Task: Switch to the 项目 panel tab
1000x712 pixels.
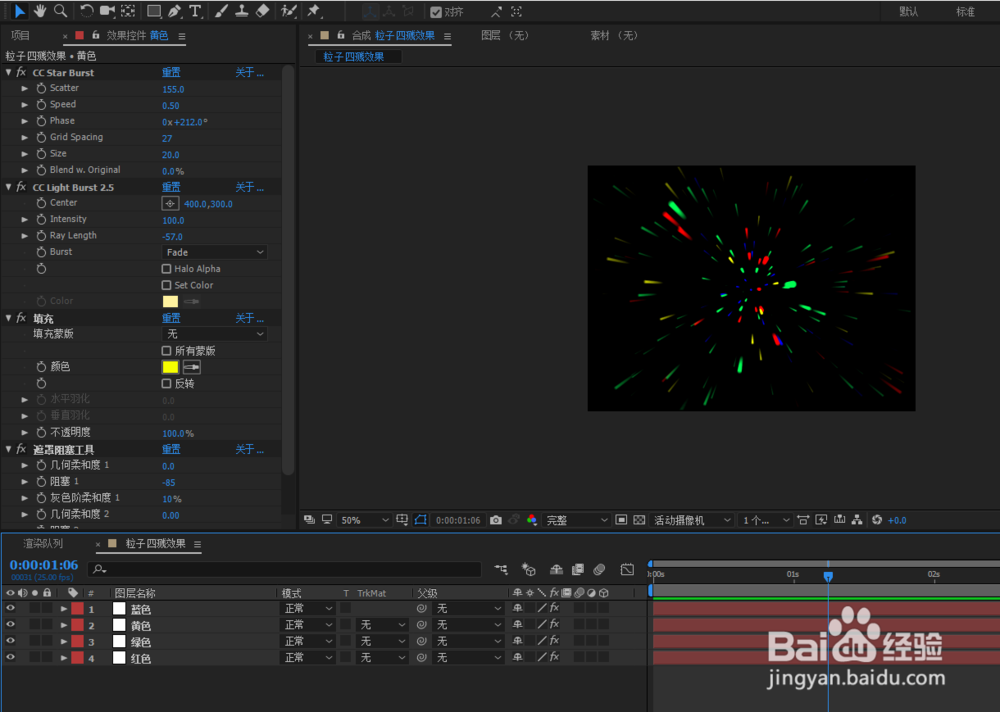Action: 20,35
